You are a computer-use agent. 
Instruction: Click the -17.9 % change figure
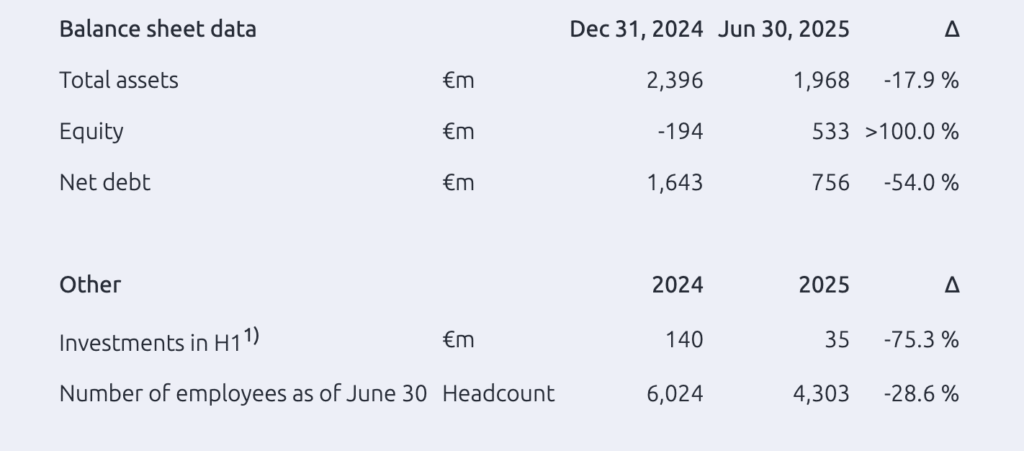921,80
